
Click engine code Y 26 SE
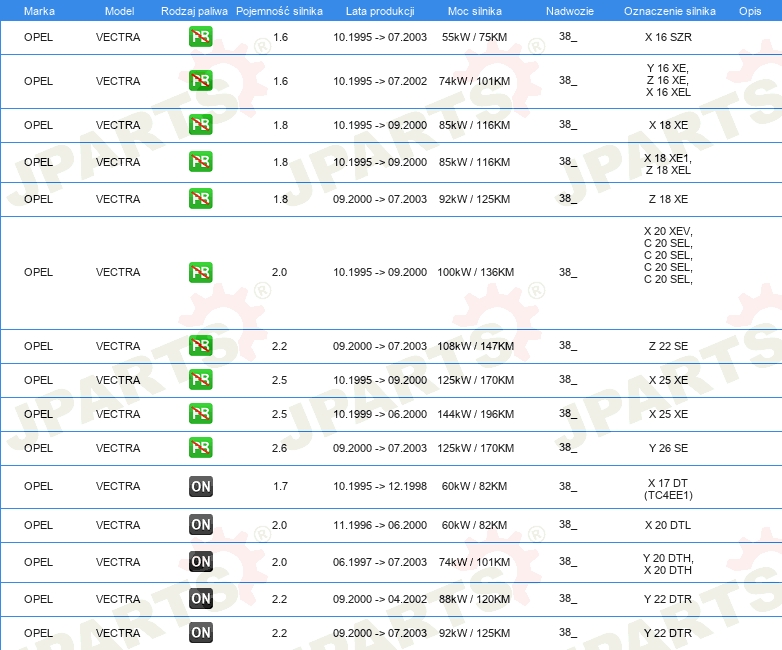[668, 448]
